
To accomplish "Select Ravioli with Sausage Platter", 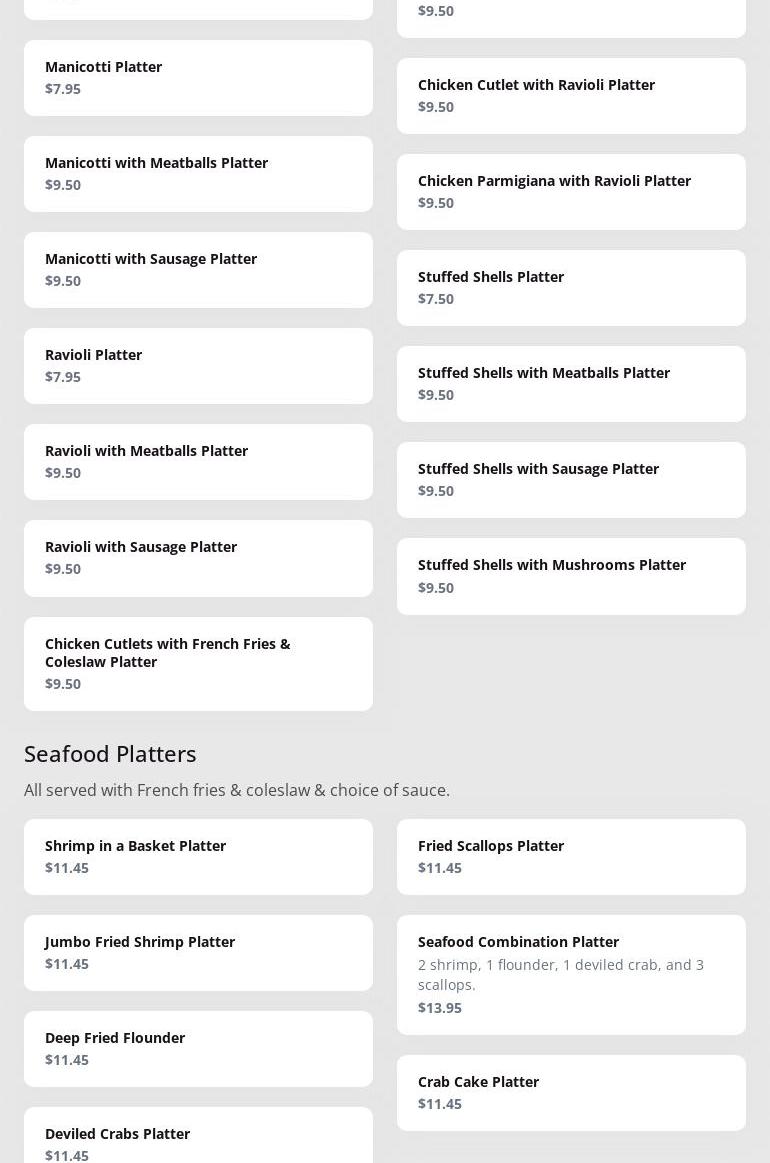I will [x=198, y=558].
